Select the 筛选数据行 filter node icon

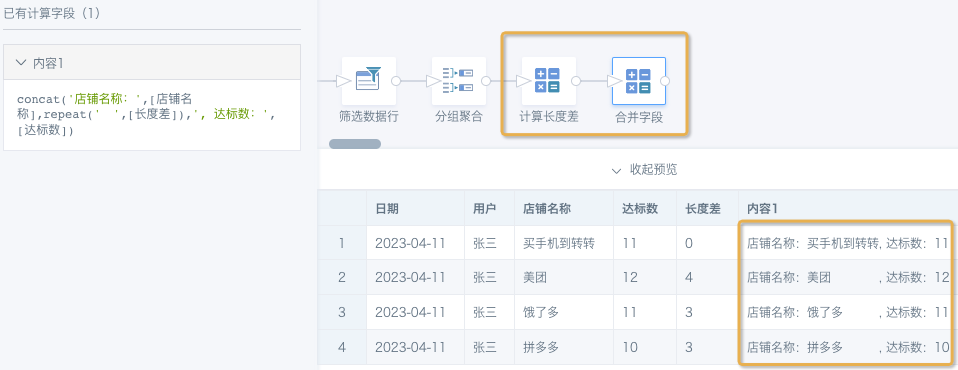[368, 81]
